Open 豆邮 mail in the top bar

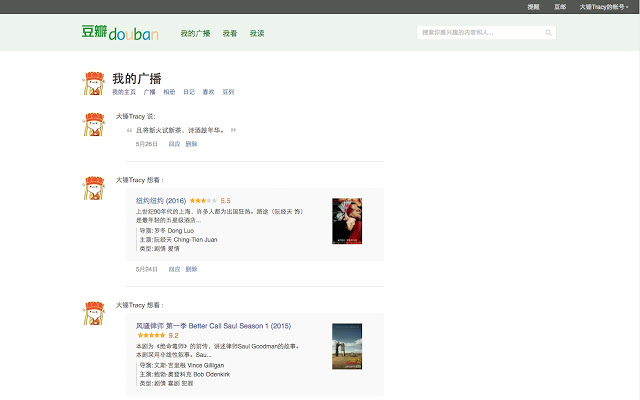pyautogui.click(x=560, y=7)
